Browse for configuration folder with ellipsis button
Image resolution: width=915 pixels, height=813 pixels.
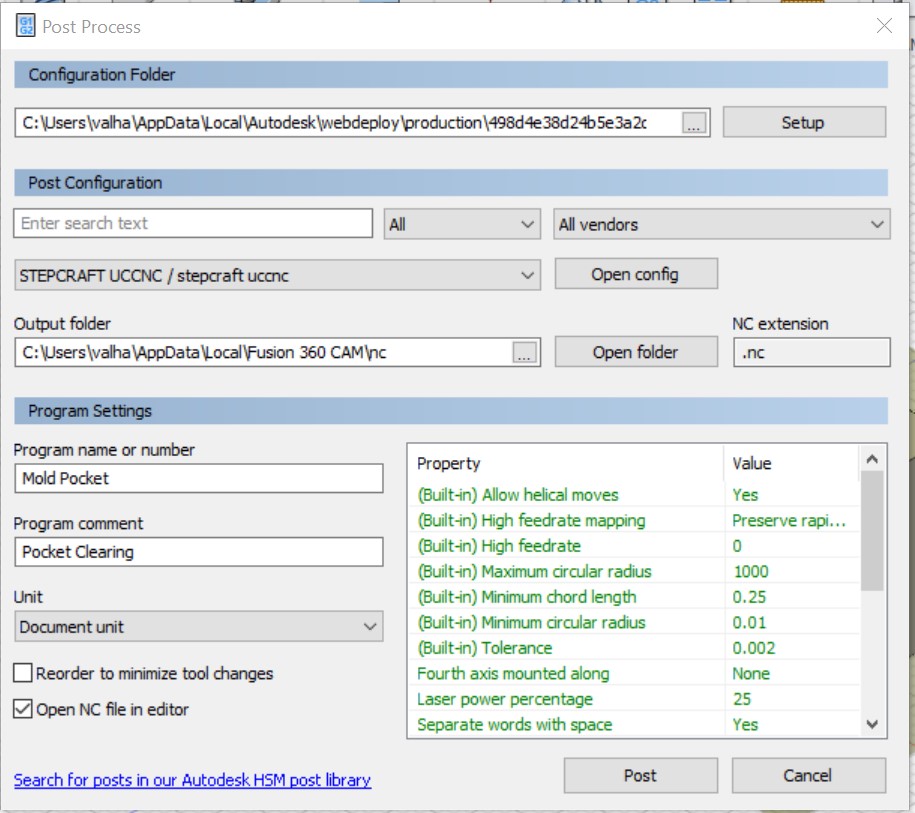[695, 123]
